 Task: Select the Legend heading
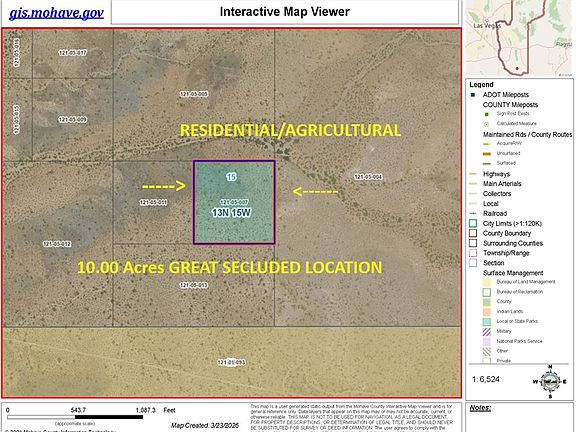tap(481, 84)
